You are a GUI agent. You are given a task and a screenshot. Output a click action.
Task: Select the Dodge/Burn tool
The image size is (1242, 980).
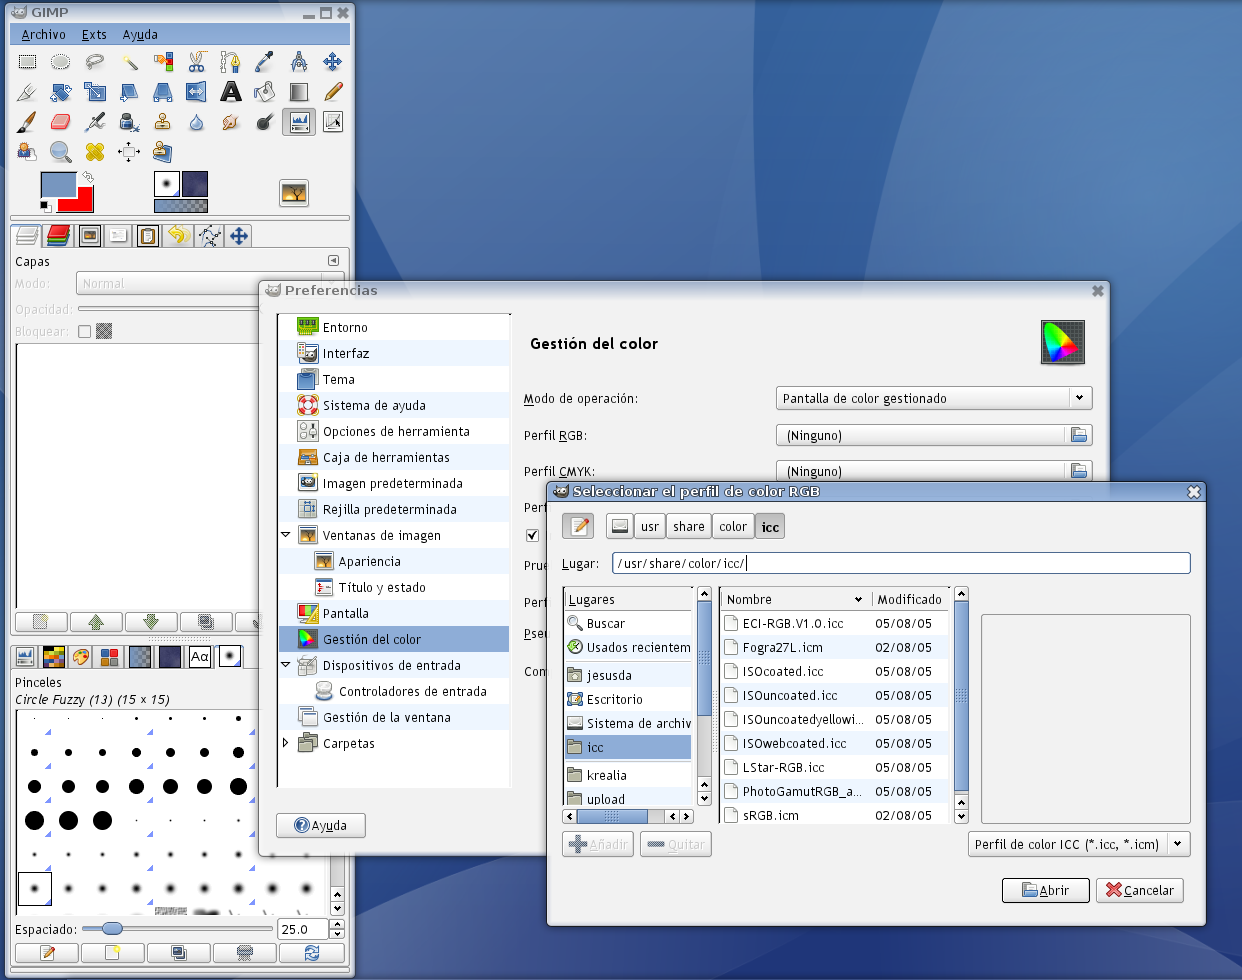[x=265, y=122]
